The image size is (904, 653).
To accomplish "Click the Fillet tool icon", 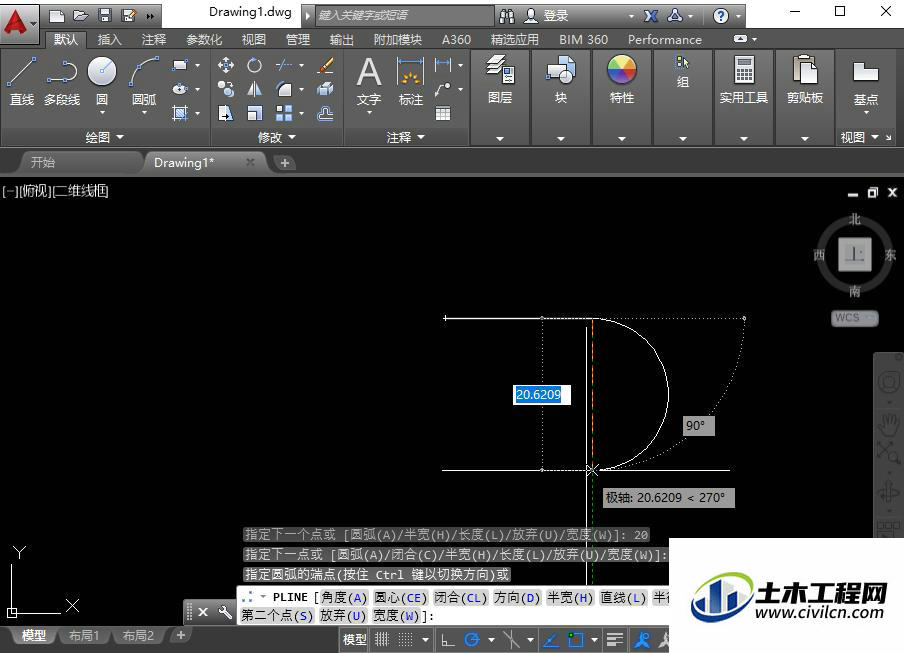I will pos(284,89).
